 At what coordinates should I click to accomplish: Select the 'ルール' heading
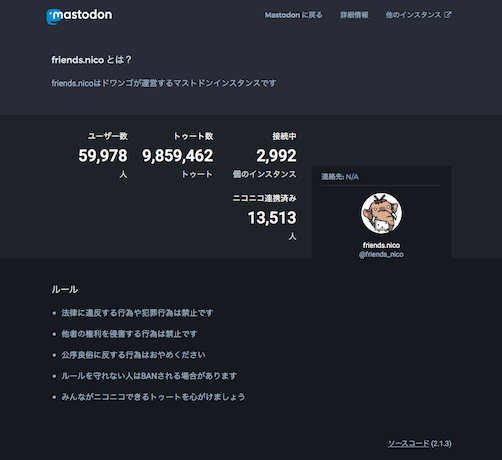65,289
